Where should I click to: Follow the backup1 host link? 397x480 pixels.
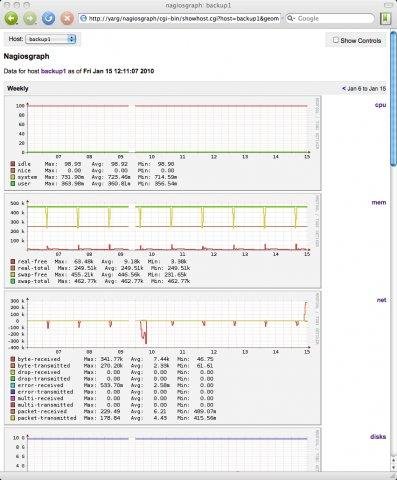point(53,71)
